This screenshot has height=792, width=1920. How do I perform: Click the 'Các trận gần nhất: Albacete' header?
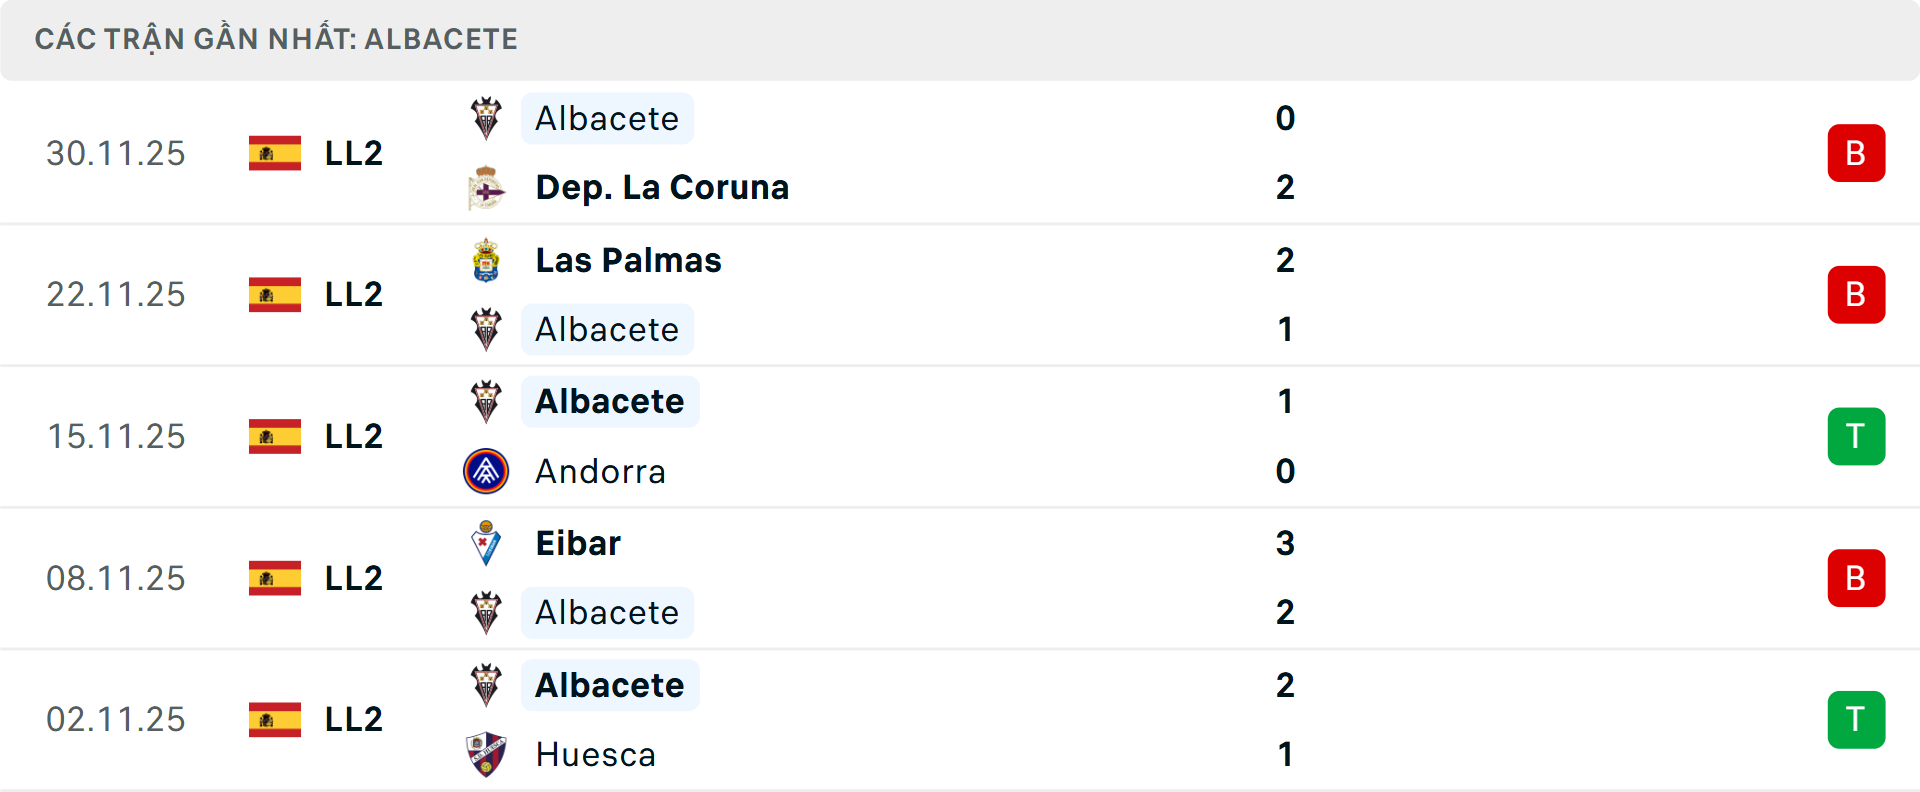(276, 39)
